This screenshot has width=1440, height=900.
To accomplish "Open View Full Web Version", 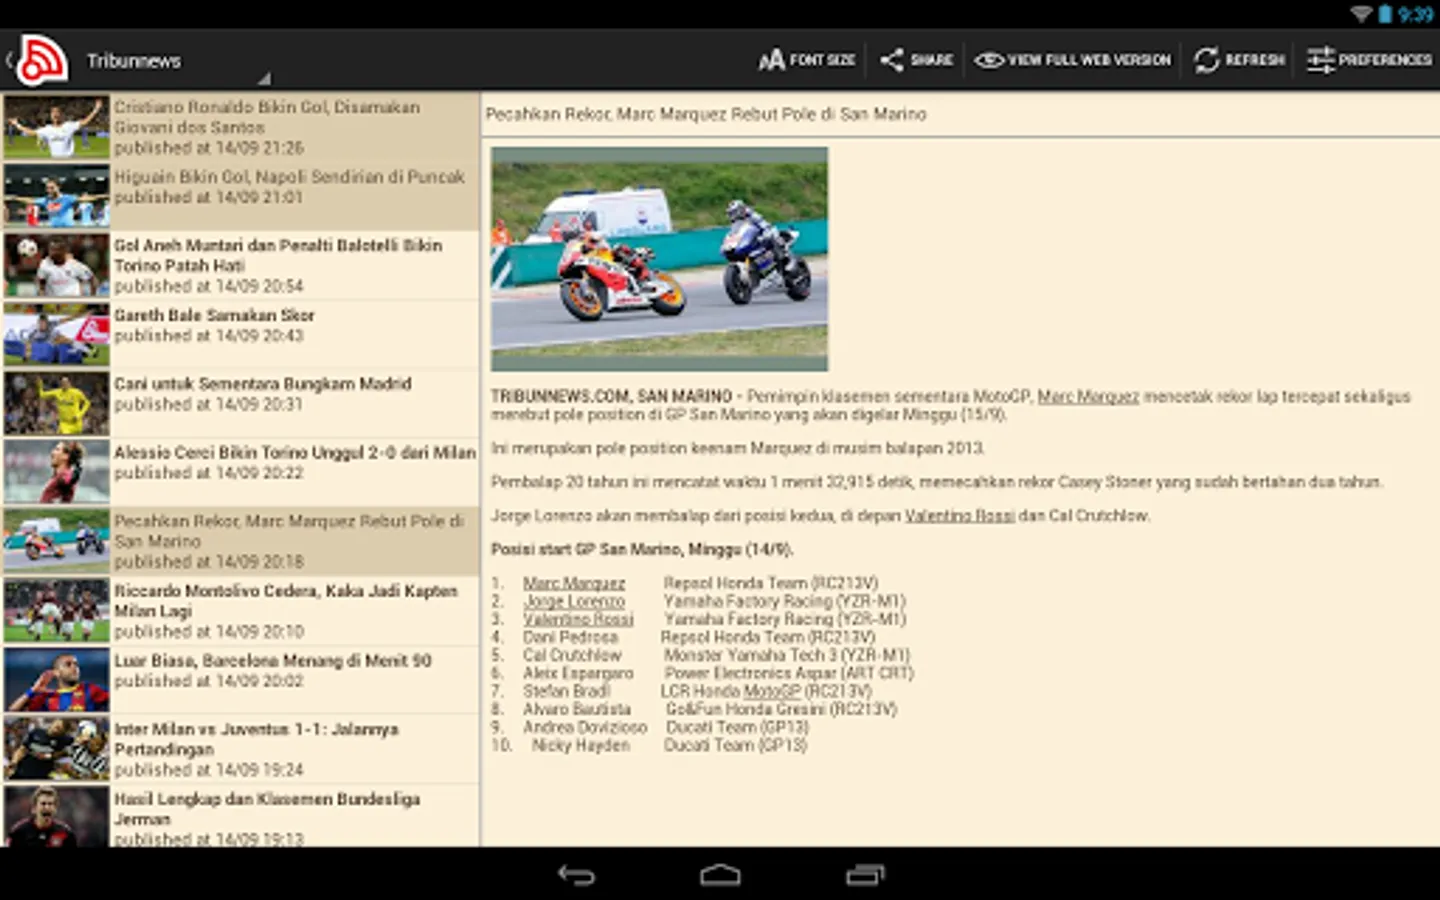I will click(x=1072, y=60).
